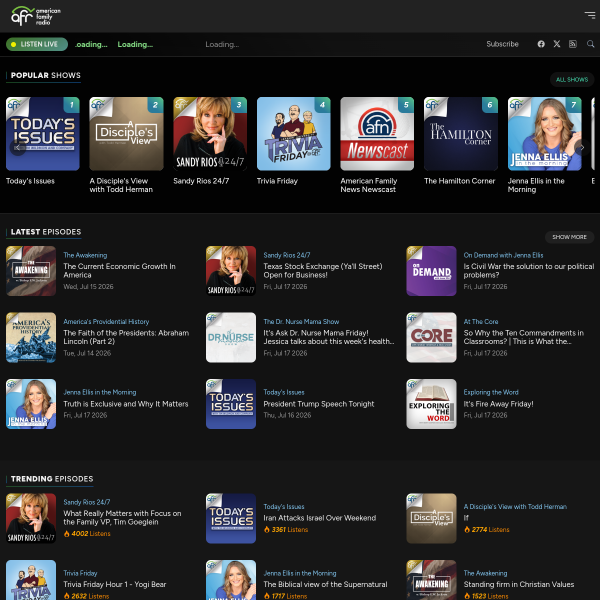Click 'On Demand with Jenna Ellis' show link
This screenshot has height=600, width=600.
[x=503, y=255]
